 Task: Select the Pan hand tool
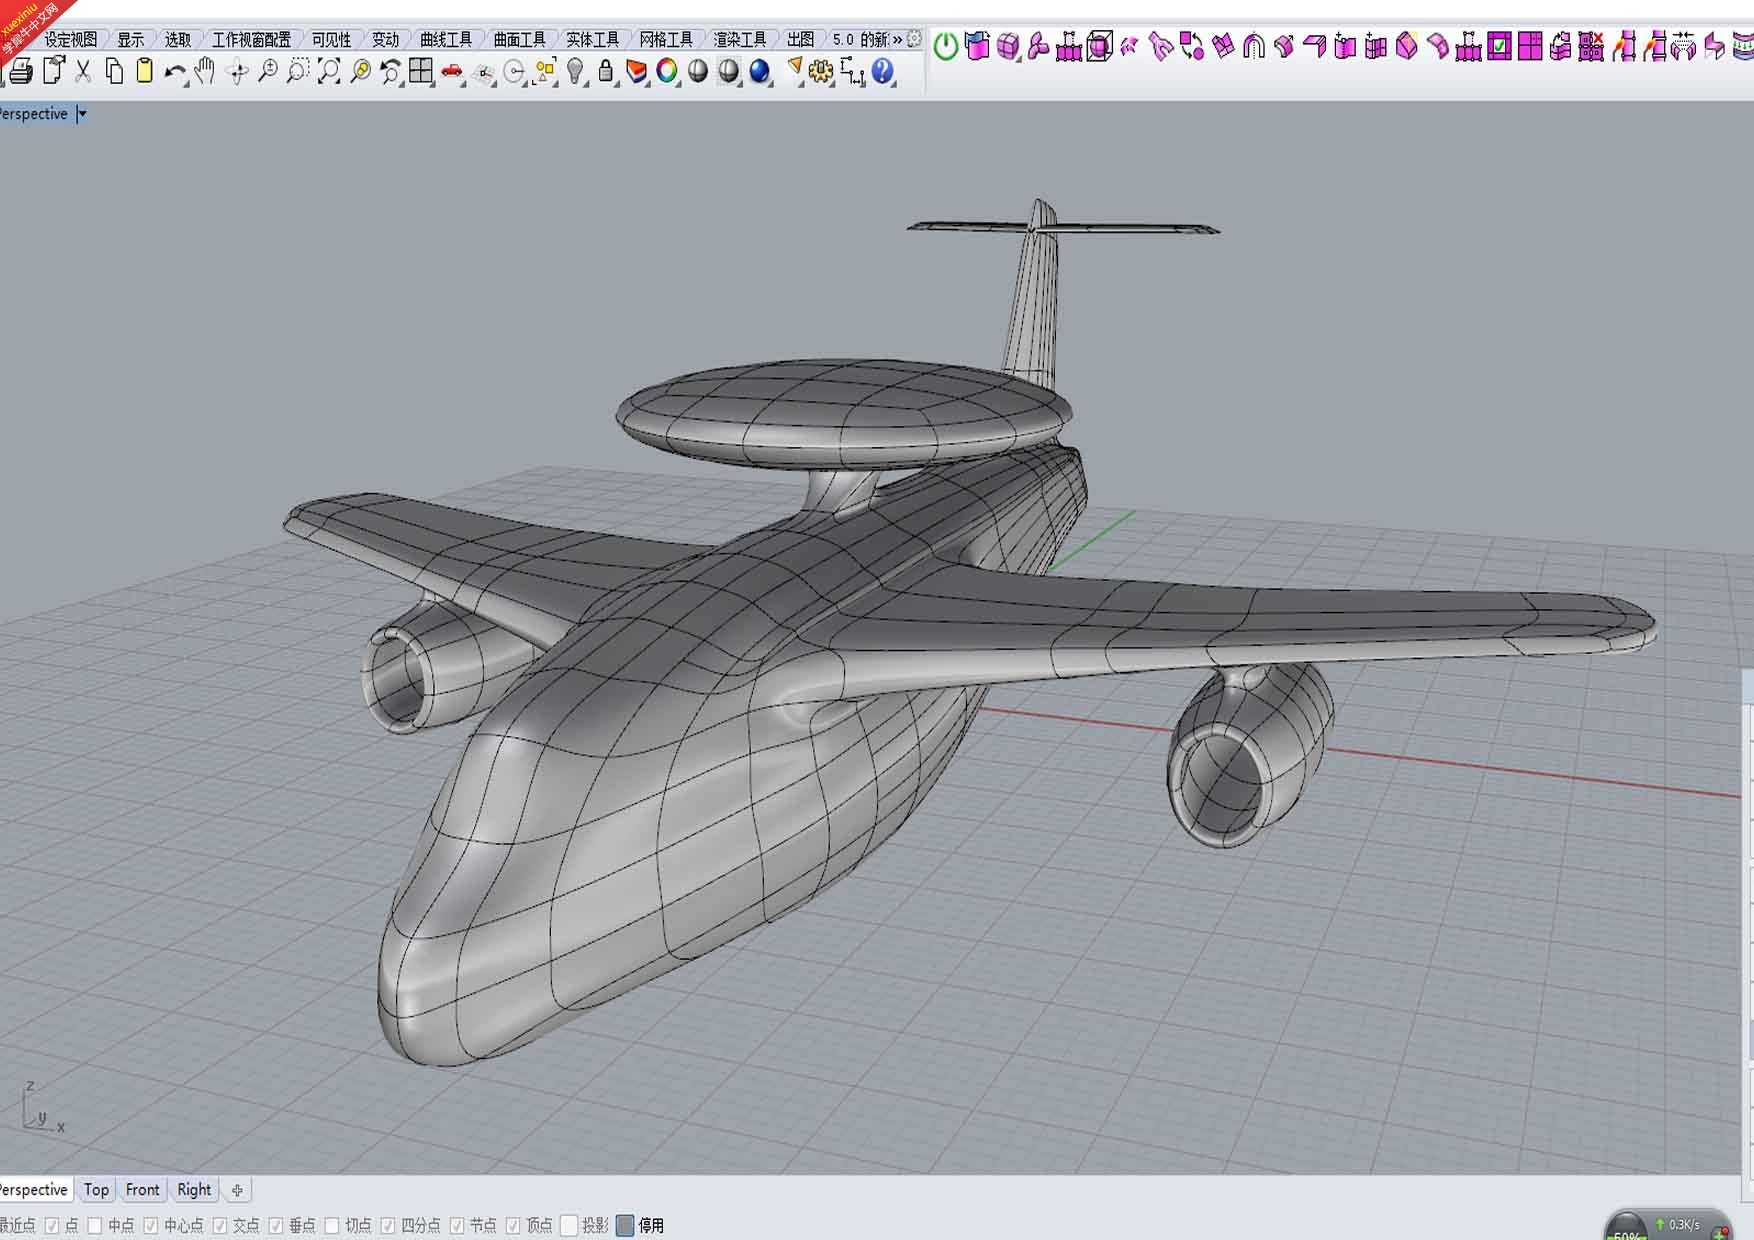click(206, 71)
